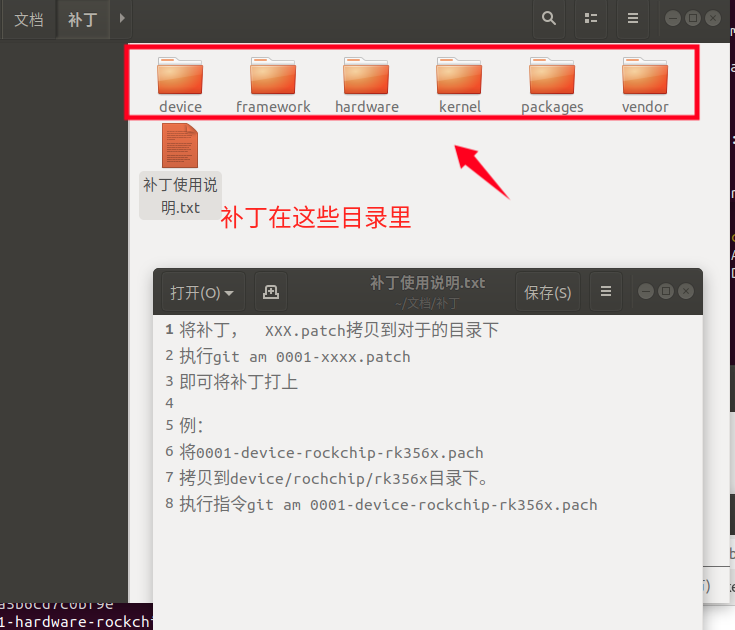Expand the 打开(O) dropdown
The width and height of the screenshot is (735, 630).
(203, 292)
